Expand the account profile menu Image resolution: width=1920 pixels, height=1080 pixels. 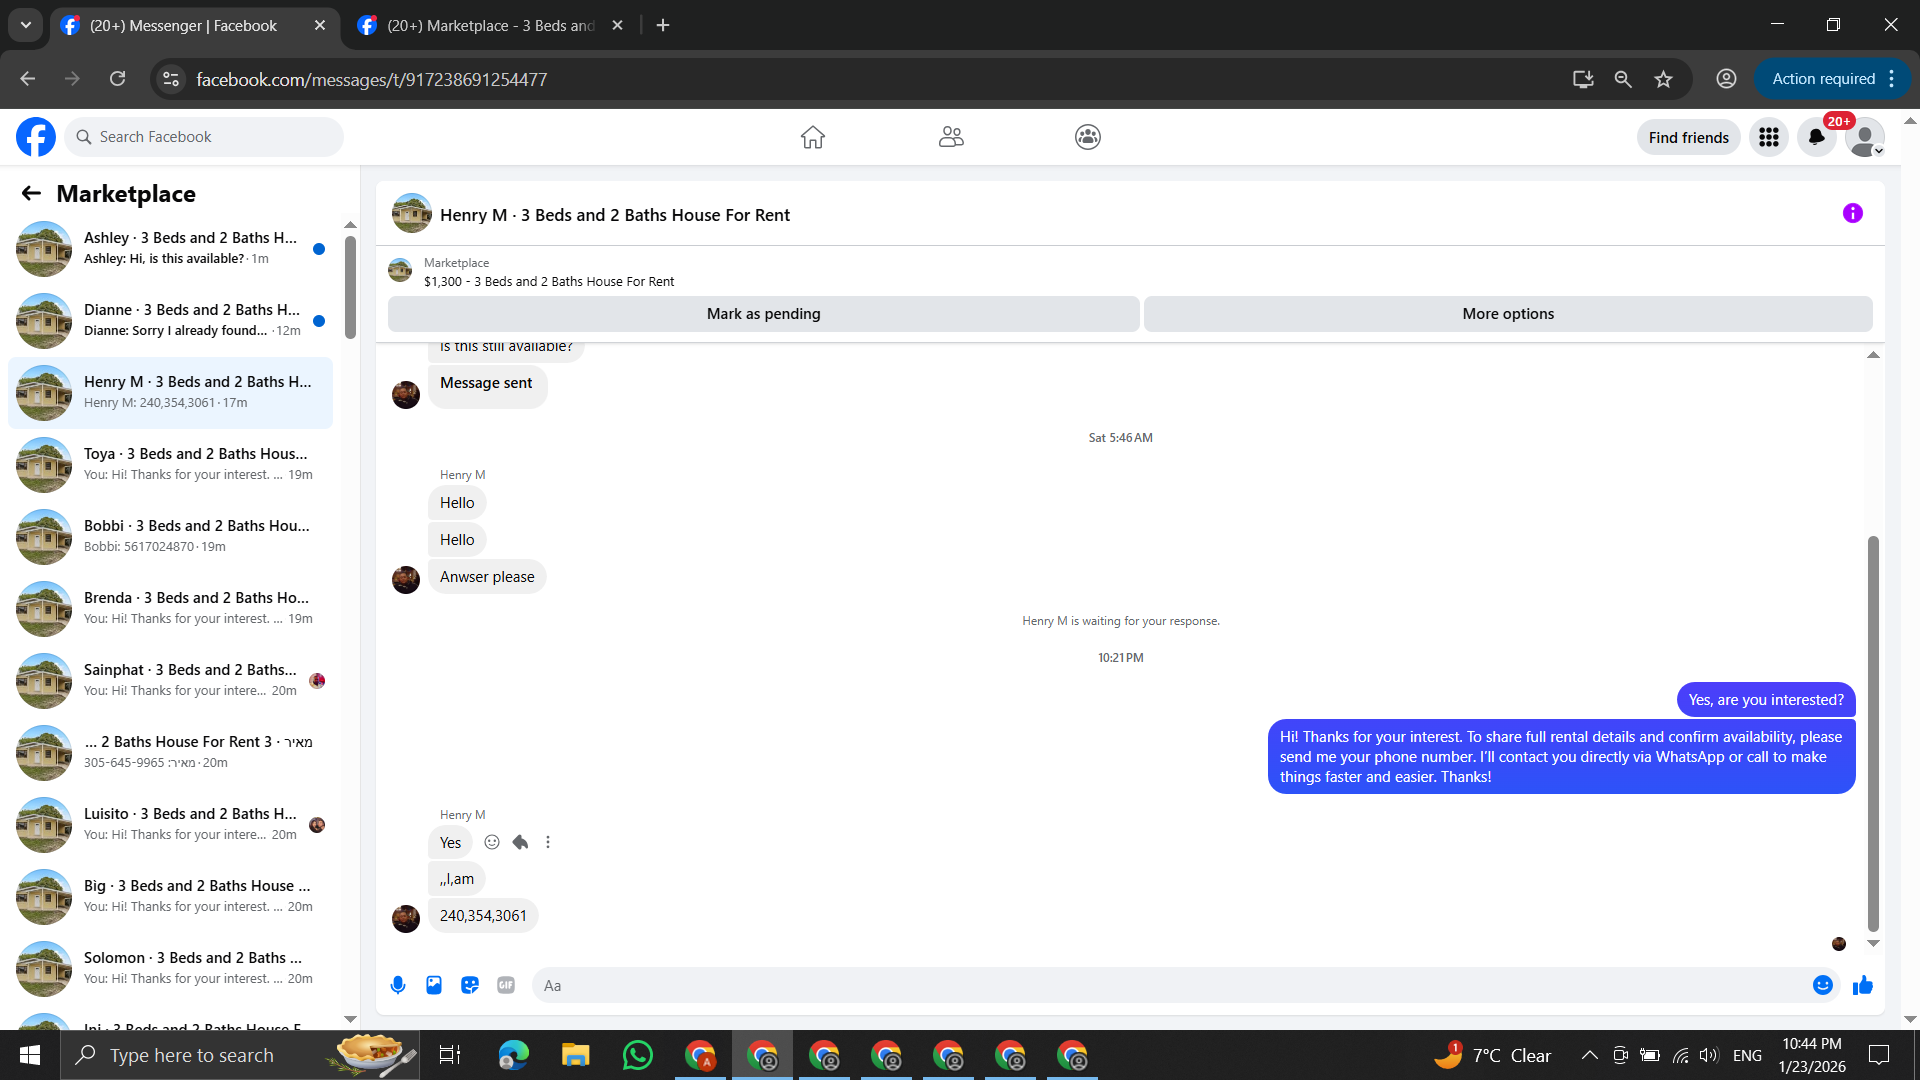pyautogui.click(x=1865, y=137)
